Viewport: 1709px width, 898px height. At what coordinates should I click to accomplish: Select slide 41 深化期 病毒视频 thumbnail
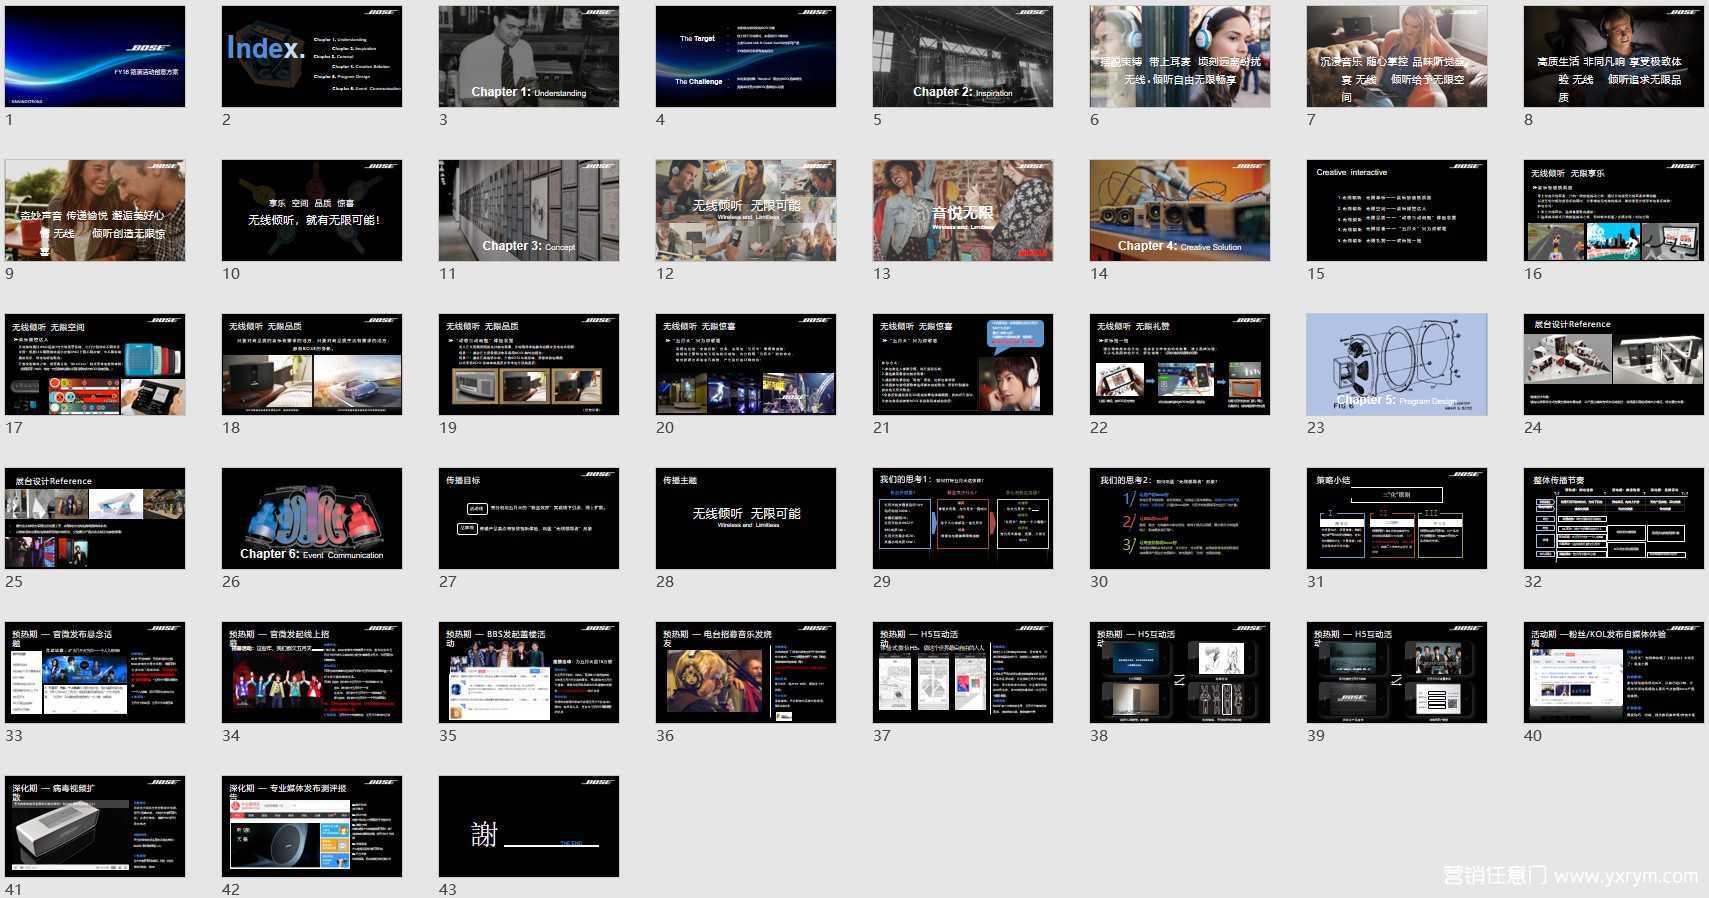(x=95, y=826)
